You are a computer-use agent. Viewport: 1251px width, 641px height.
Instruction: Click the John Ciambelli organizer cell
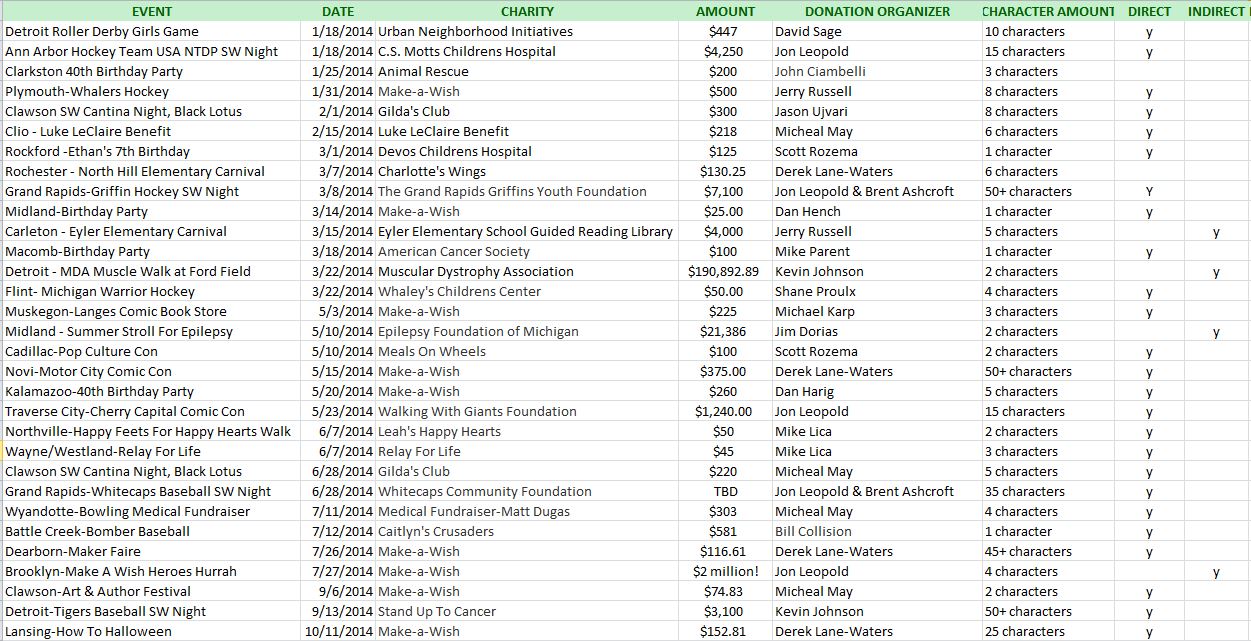coord(820,71)
